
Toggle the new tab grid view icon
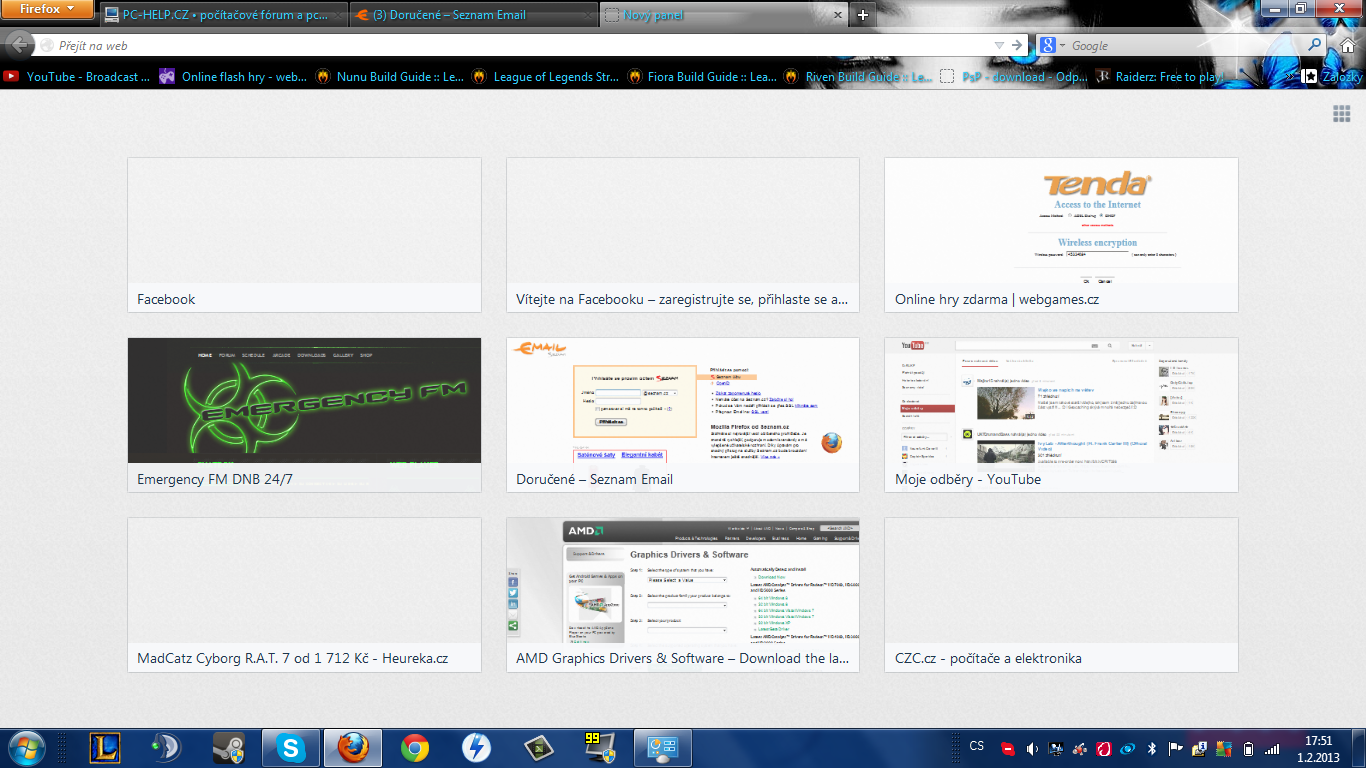(1342, 114)
